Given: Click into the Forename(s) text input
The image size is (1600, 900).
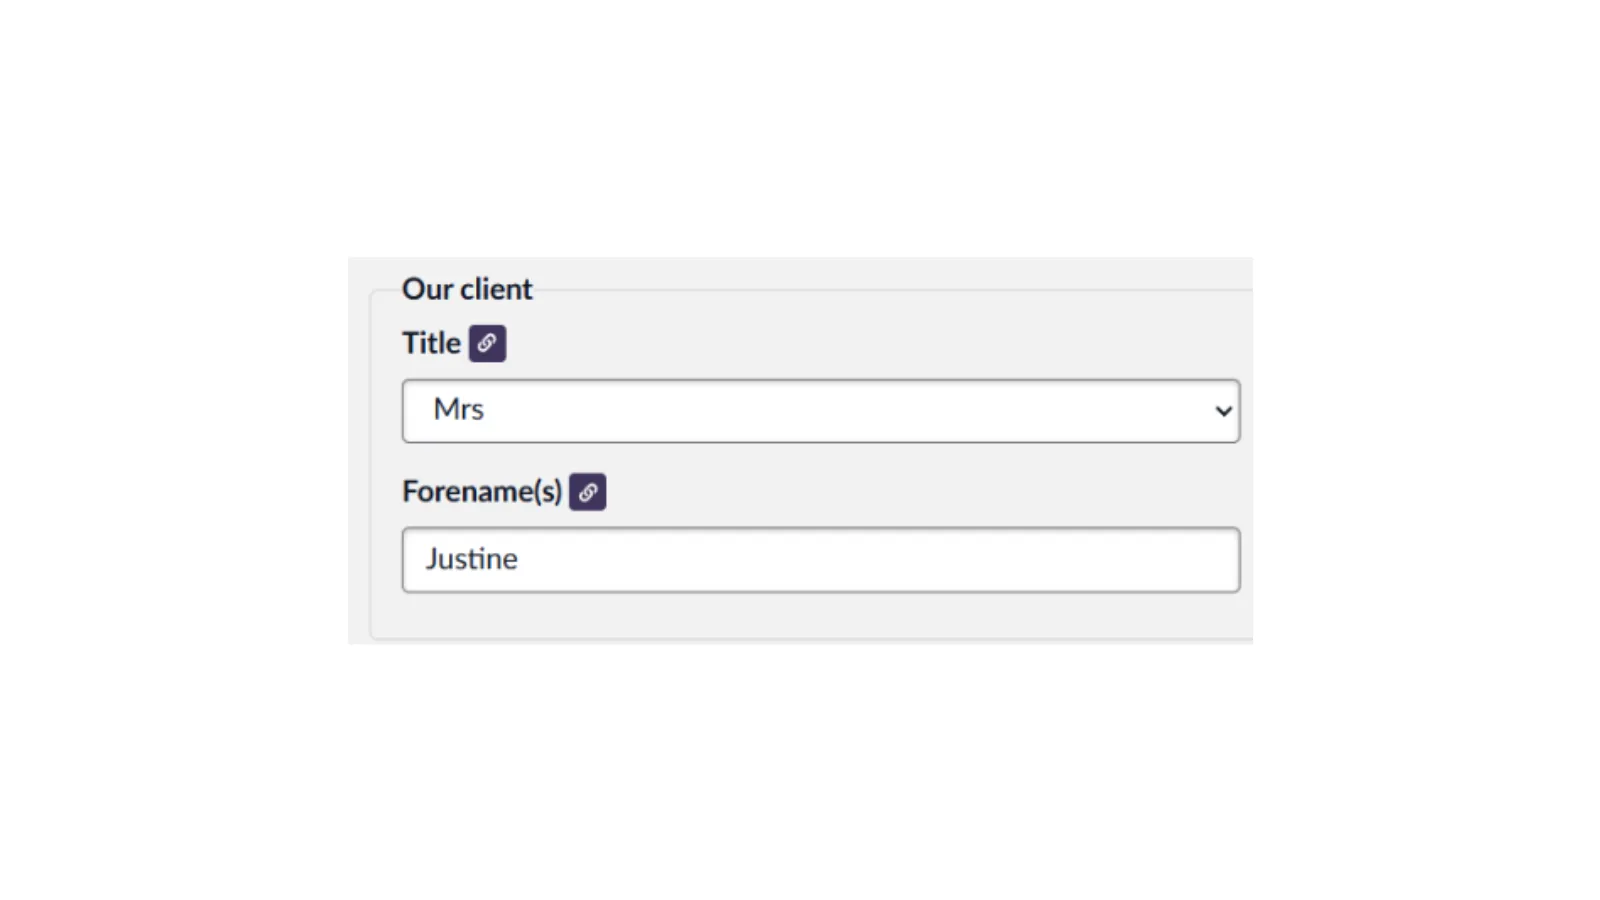Looking at the screenshot, I should (820, 560).
